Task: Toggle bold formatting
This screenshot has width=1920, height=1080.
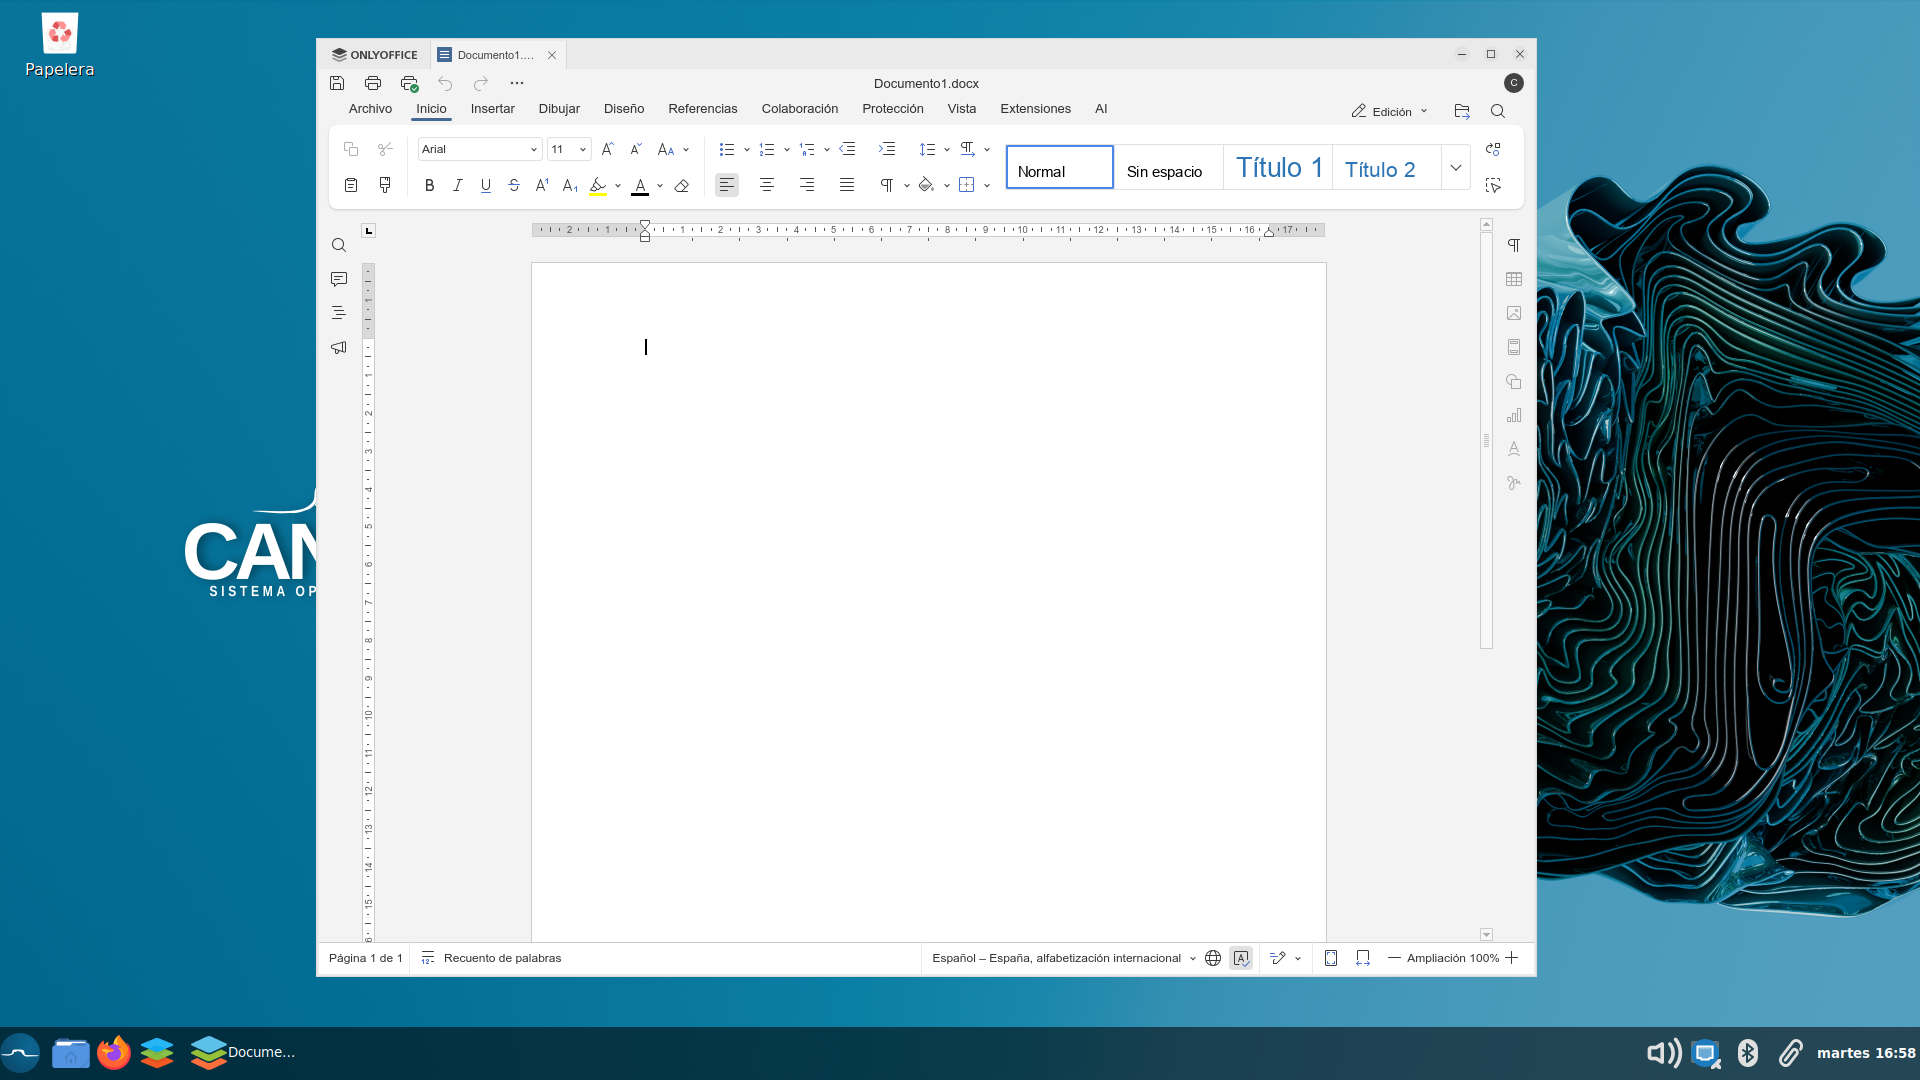Action: coord(429,185)
